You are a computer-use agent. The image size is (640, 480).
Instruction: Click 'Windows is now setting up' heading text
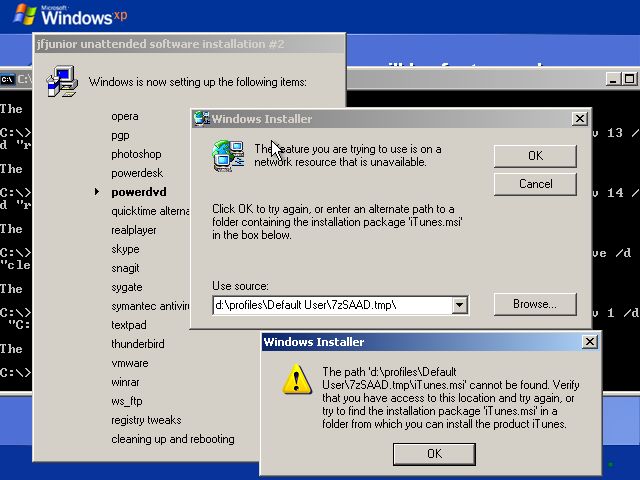click(x=198, y=82)
